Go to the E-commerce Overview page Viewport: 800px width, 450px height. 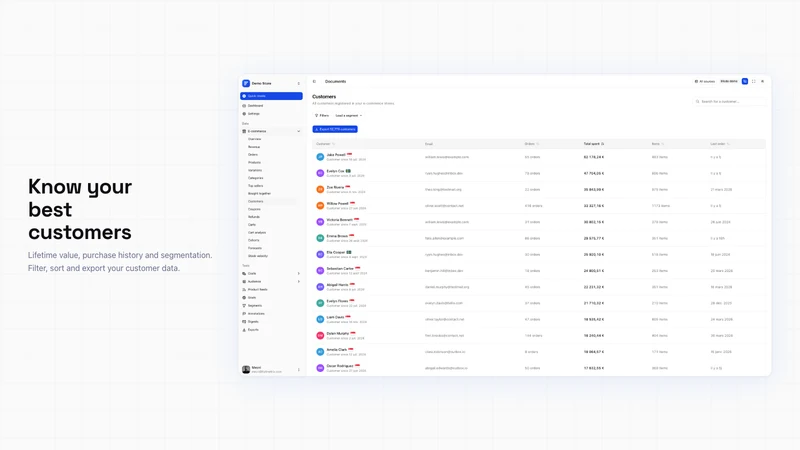(x=255, y=139)
